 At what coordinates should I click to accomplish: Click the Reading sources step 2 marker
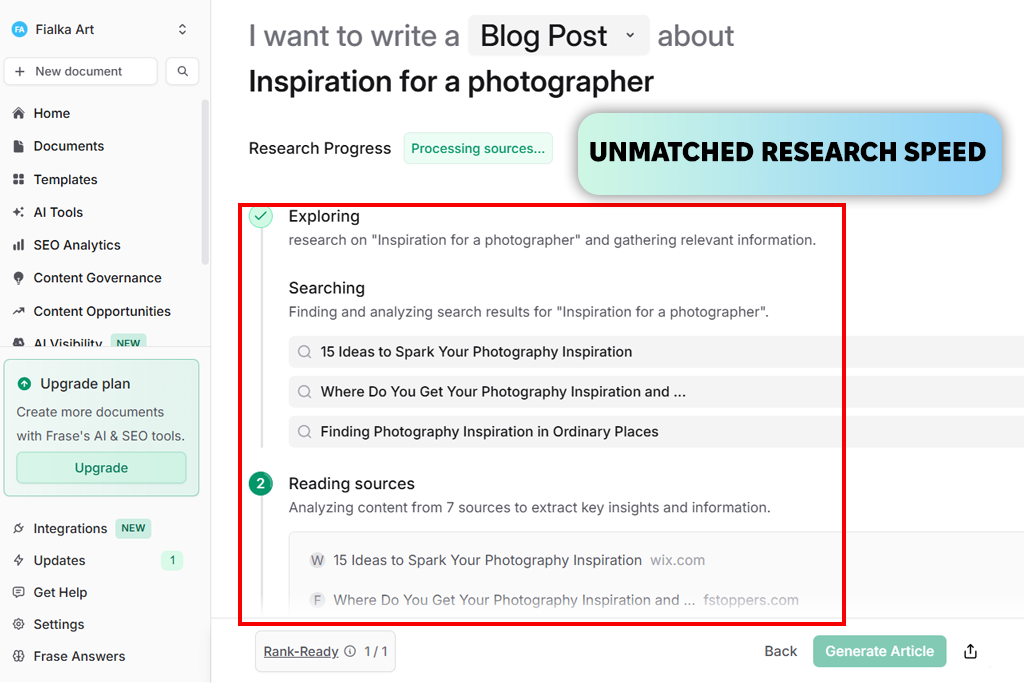pos(261,484)
